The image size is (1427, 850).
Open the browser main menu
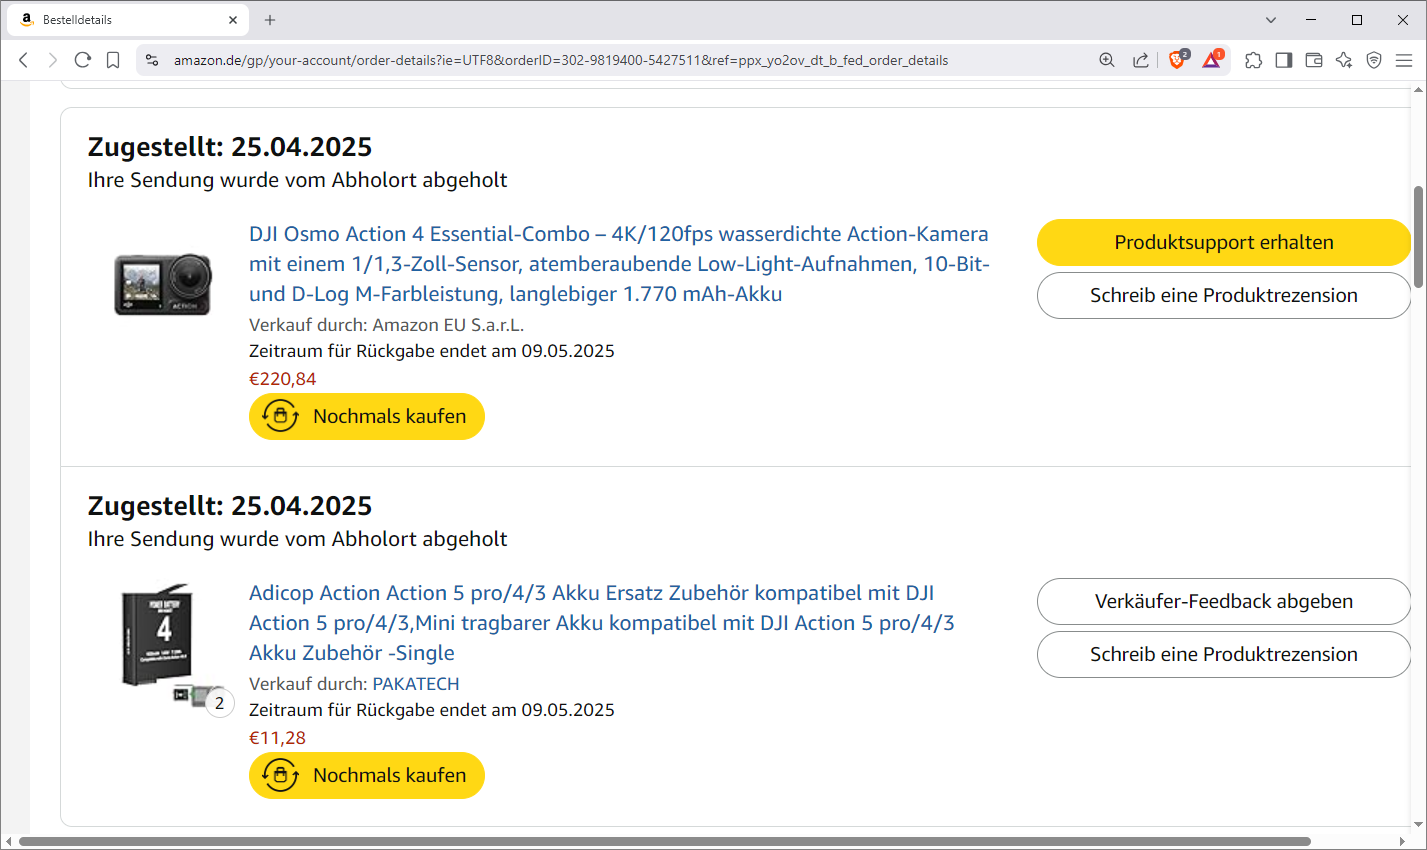1404,60
